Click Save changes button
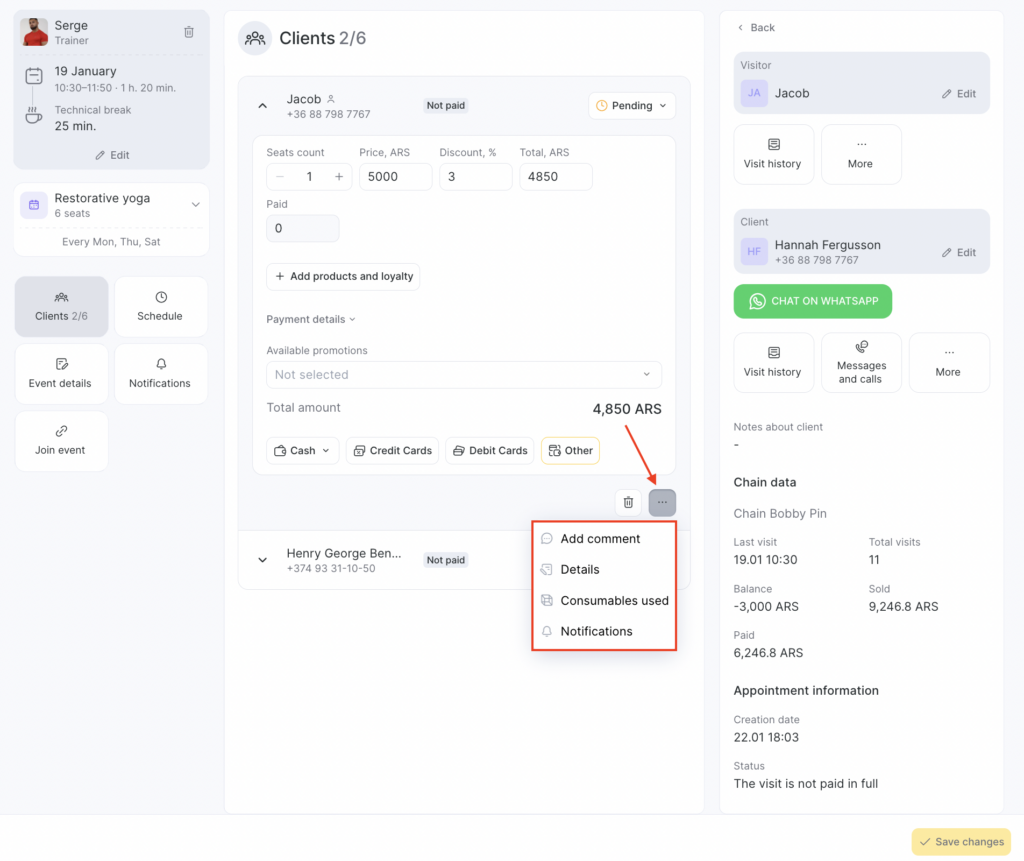The image size is (1024, 861). (x=960, y=842)
